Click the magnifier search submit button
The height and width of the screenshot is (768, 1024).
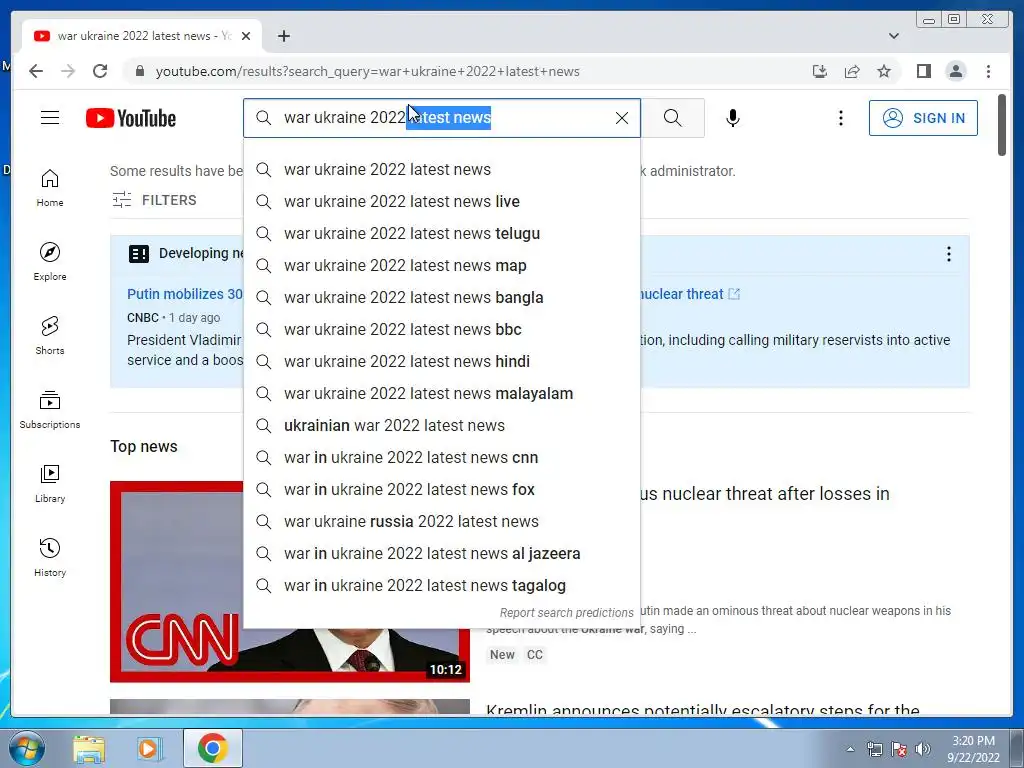coord(673,118)
